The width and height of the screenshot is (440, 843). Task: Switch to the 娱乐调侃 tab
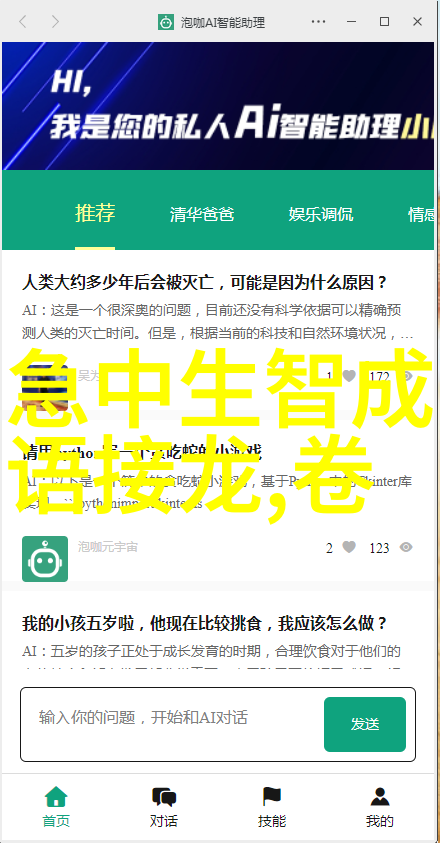[321, 214]
